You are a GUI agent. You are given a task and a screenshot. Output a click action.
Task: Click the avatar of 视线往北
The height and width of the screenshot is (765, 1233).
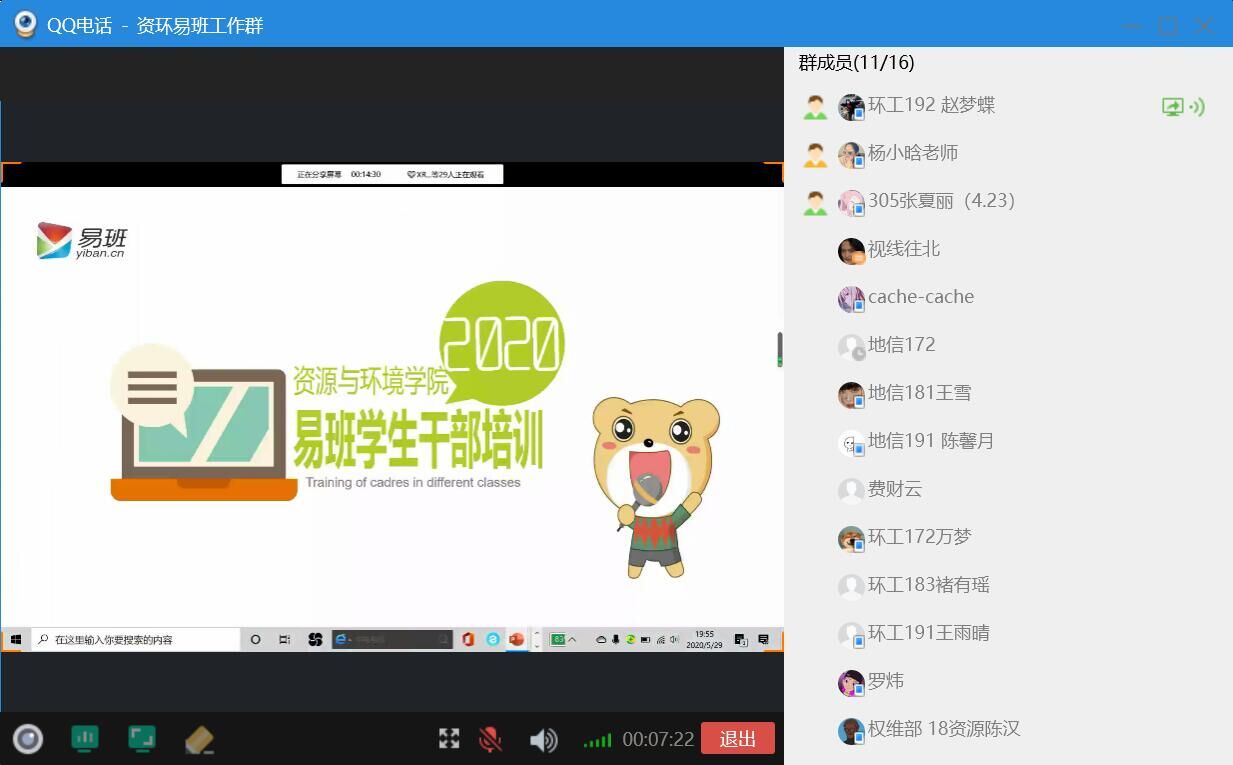click(851, 251)
